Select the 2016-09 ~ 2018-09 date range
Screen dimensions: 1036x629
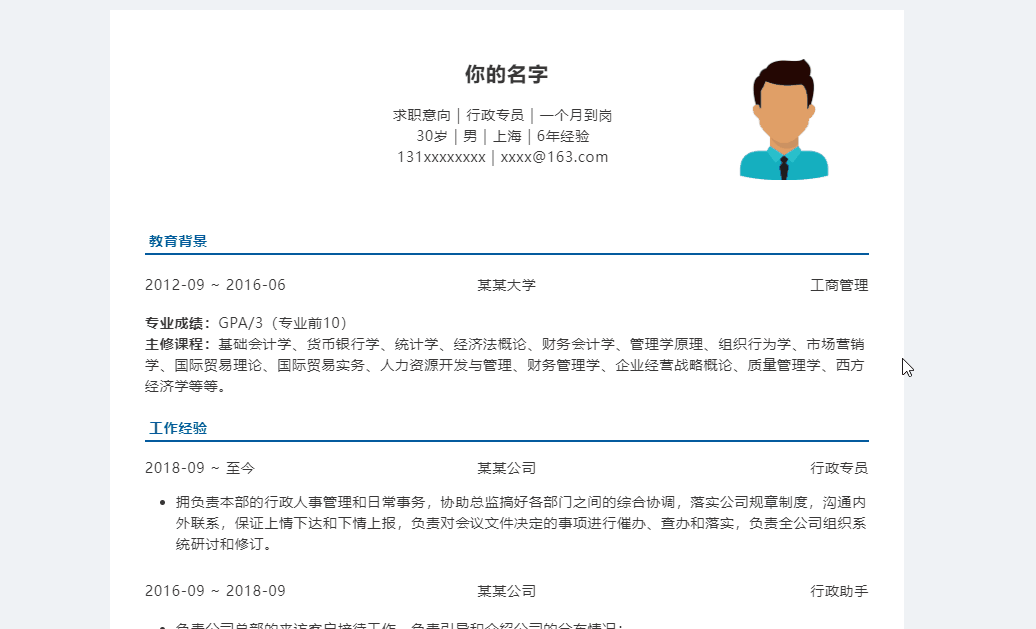(x=215, y=591)
